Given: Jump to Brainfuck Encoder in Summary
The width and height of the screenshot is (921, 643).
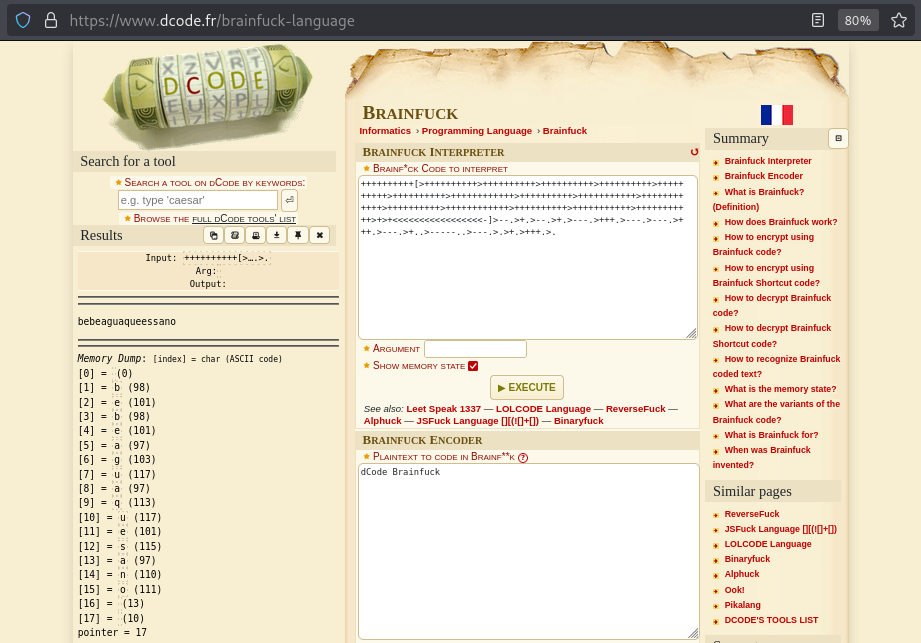Looking at the screenshot, I should tap(763, 176).
